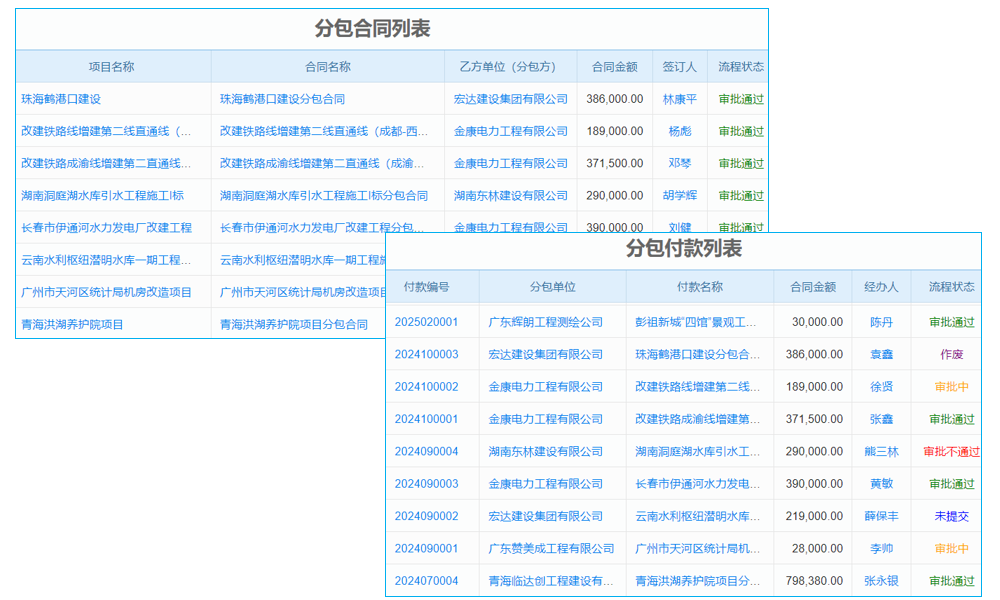The image size is (1000, 600).
Task: Open the 青海洪湖养护院项目 link
Action: (x=71, y=324)
